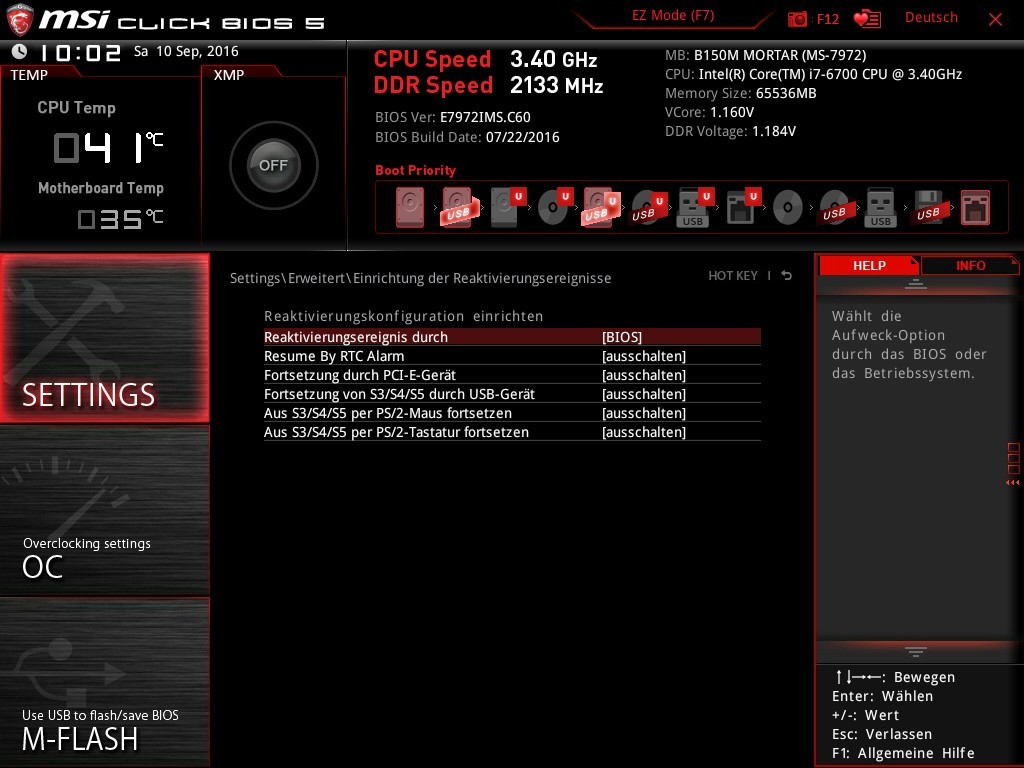Viewport: 1024px width, 768px height.
Task: Click the clock icon beside the time
Action: tap(20, 51)
